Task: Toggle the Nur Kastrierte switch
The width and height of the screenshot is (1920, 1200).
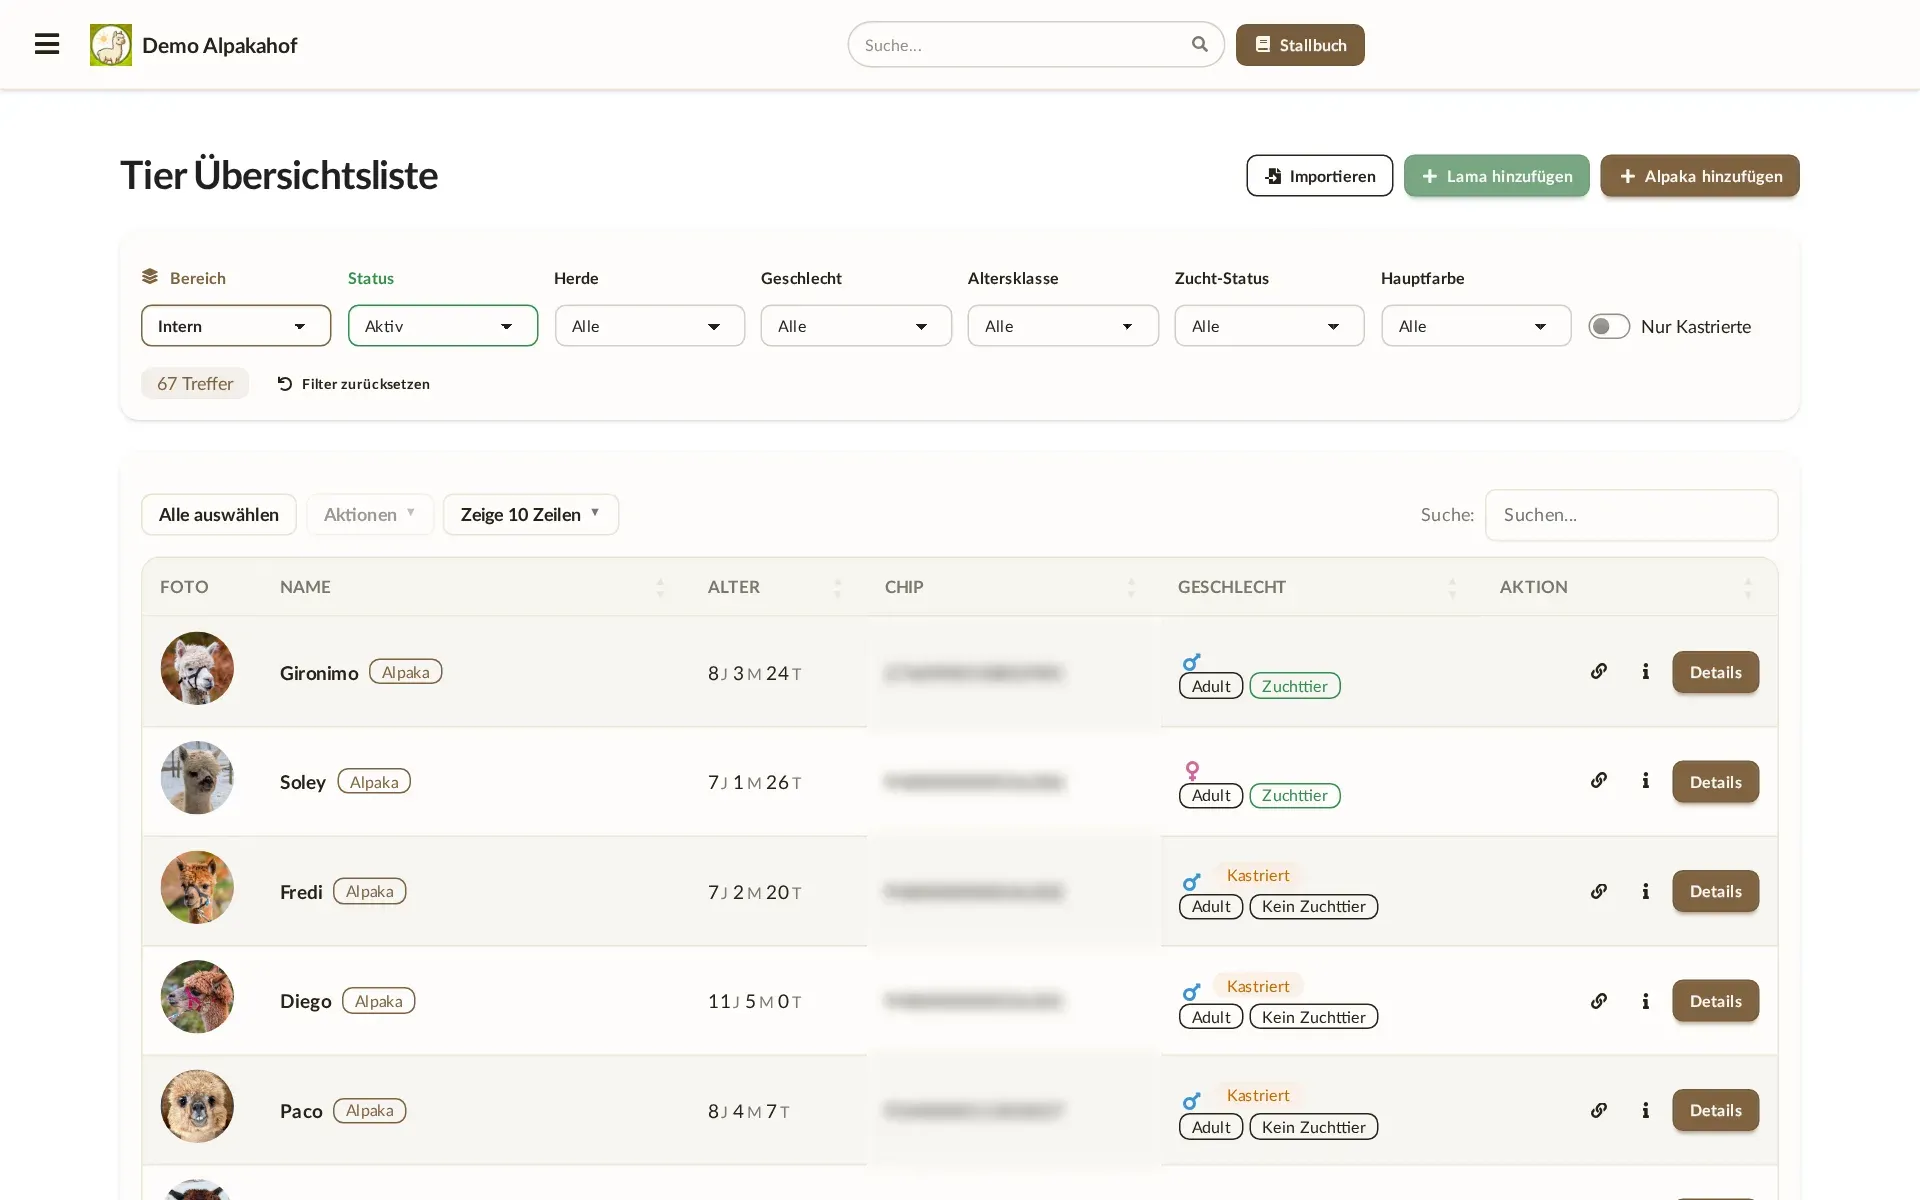Action: coord(1609,326)
